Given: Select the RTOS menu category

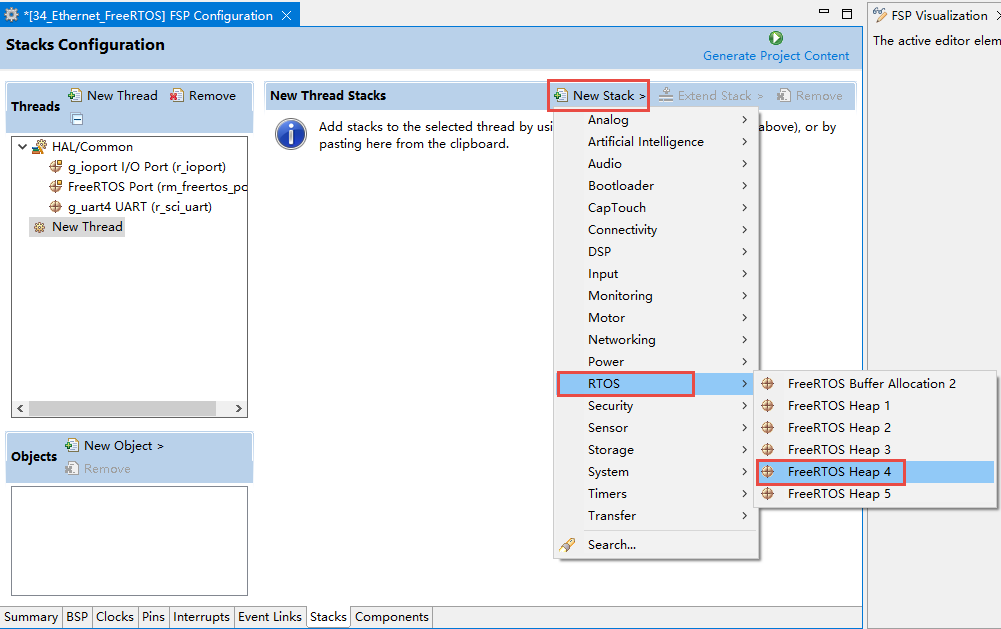Looking at the screenshot, I should click(656, 384).
